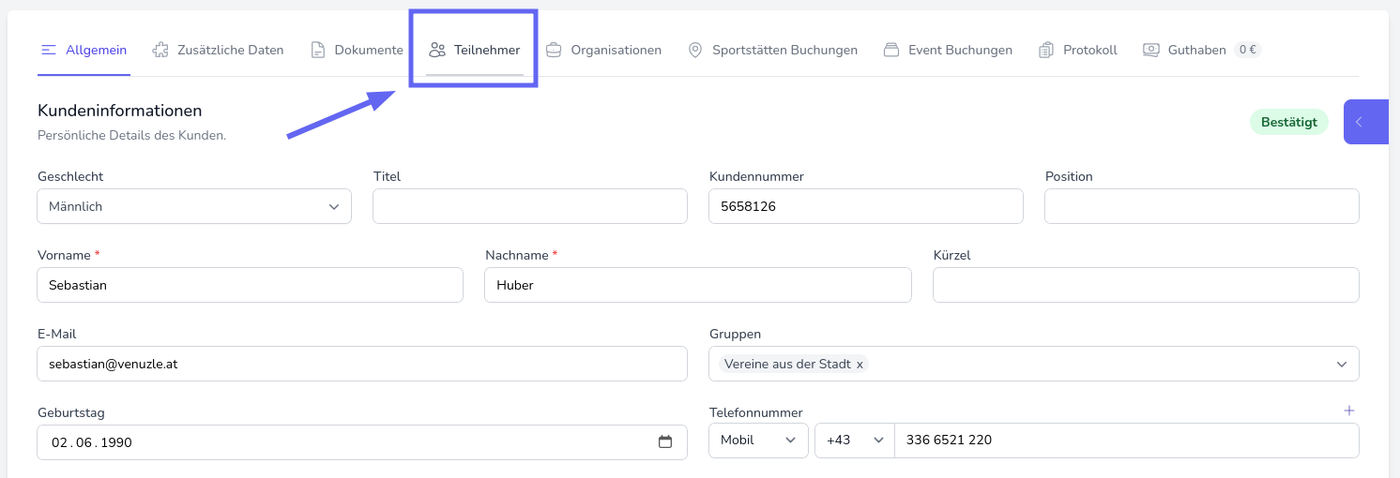This screenshot has height=478, width=1400.
Task: Click the Vorname input field
Action: coord(250,285)
